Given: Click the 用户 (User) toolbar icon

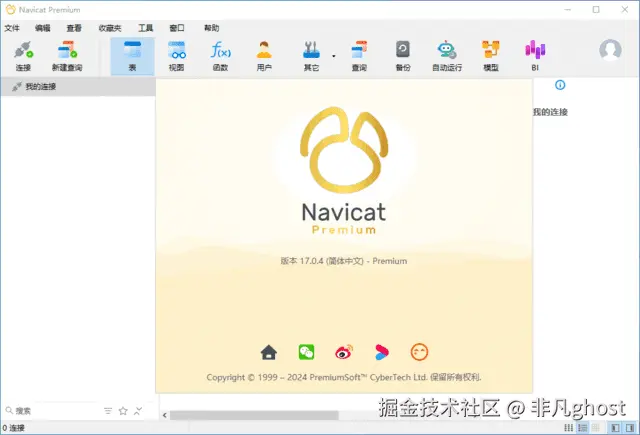Looking at the screenshot, I should (264, 56).
